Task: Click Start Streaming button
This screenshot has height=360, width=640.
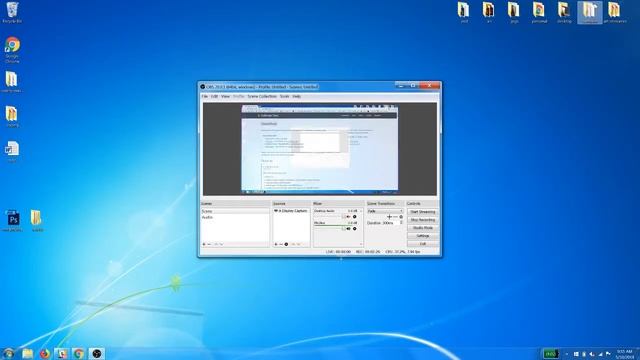Action: point(423,212)
